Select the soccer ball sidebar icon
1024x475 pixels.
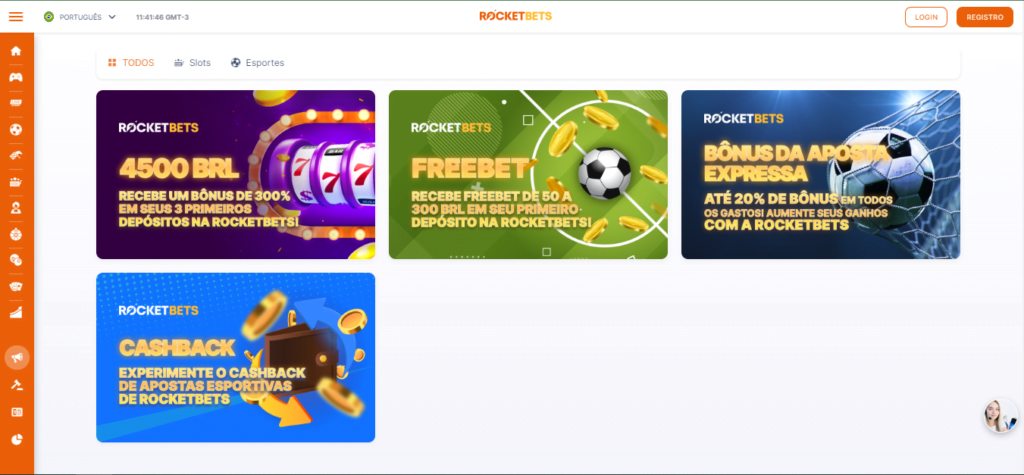pos(16,129)
